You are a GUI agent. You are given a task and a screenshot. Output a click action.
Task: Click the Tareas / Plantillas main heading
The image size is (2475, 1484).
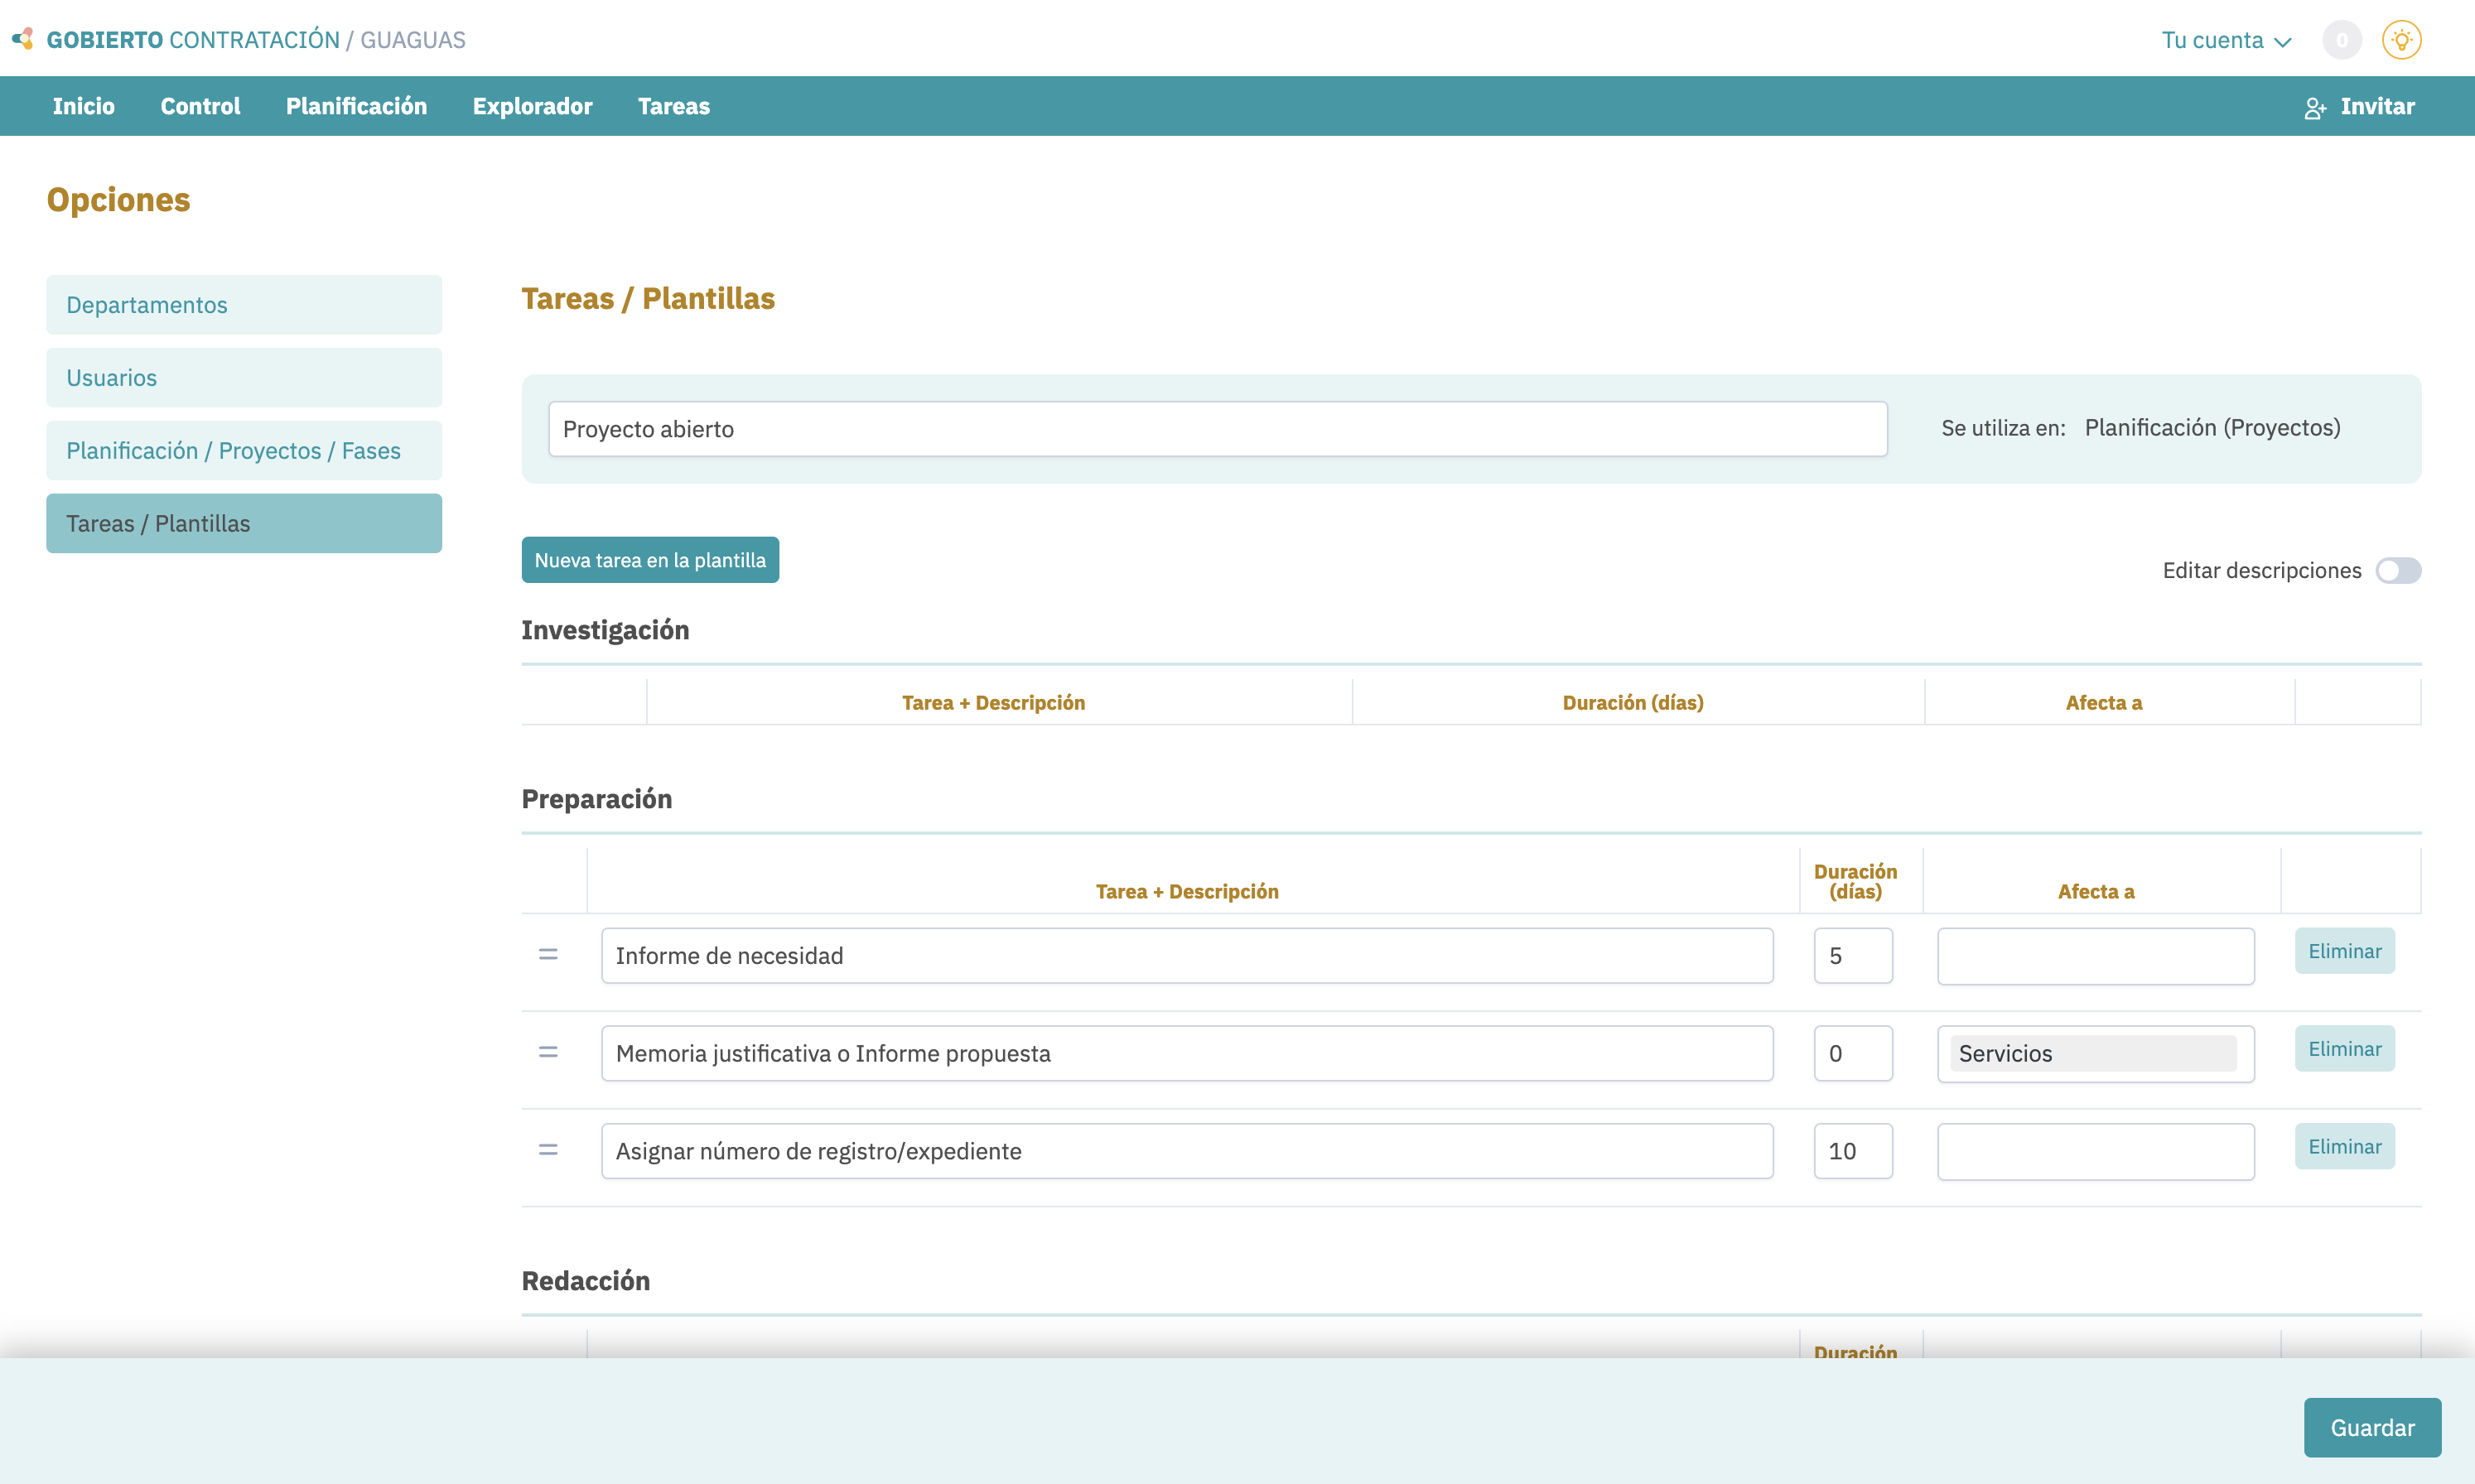648,298
